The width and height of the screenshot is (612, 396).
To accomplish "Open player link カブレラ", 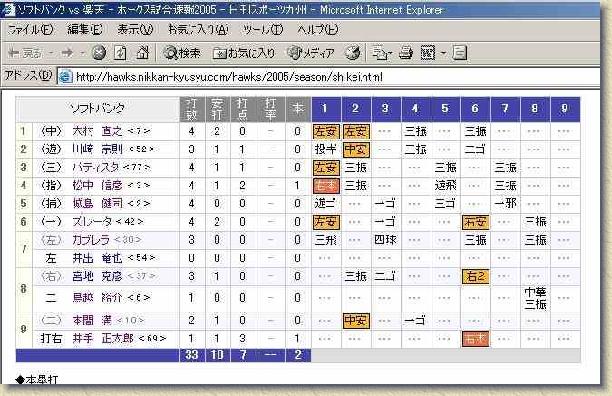I will tap(91, 240).
